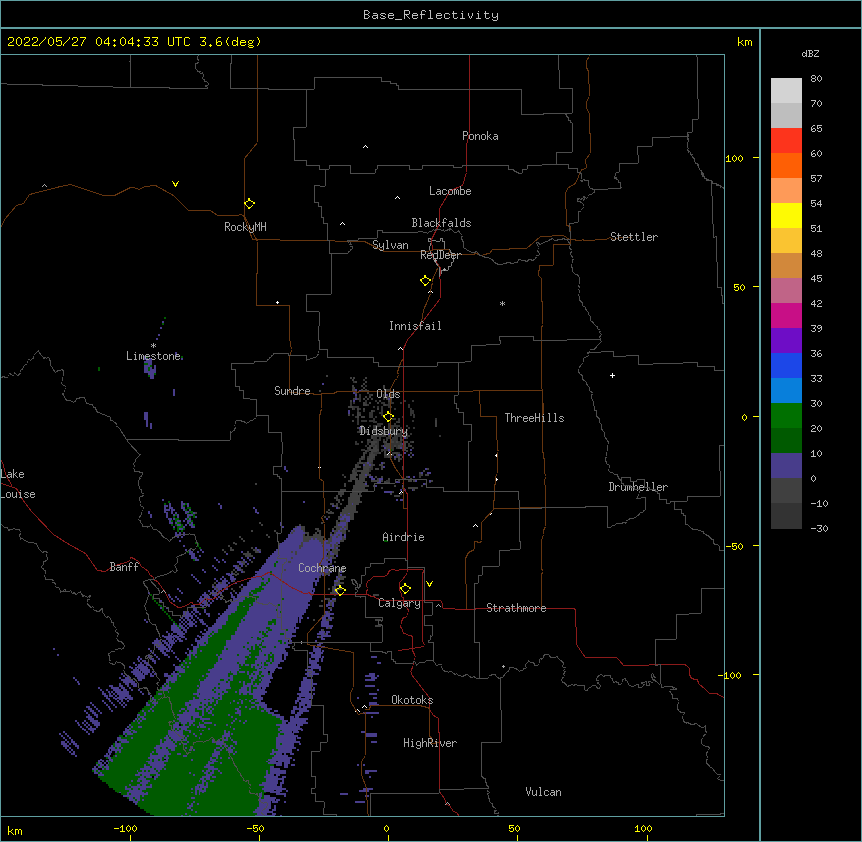
Task: Click the Banff label
Action: click(124, 567)
